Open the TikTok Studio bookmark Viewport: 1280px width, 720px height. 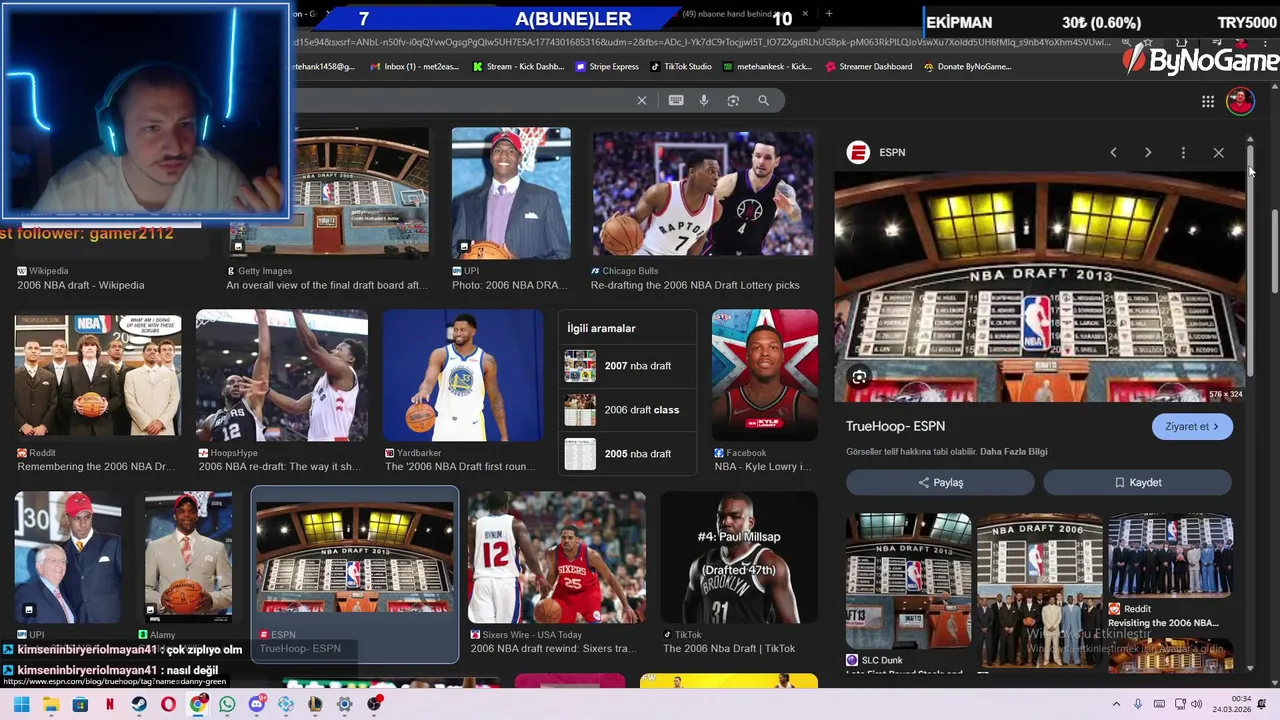680,67
